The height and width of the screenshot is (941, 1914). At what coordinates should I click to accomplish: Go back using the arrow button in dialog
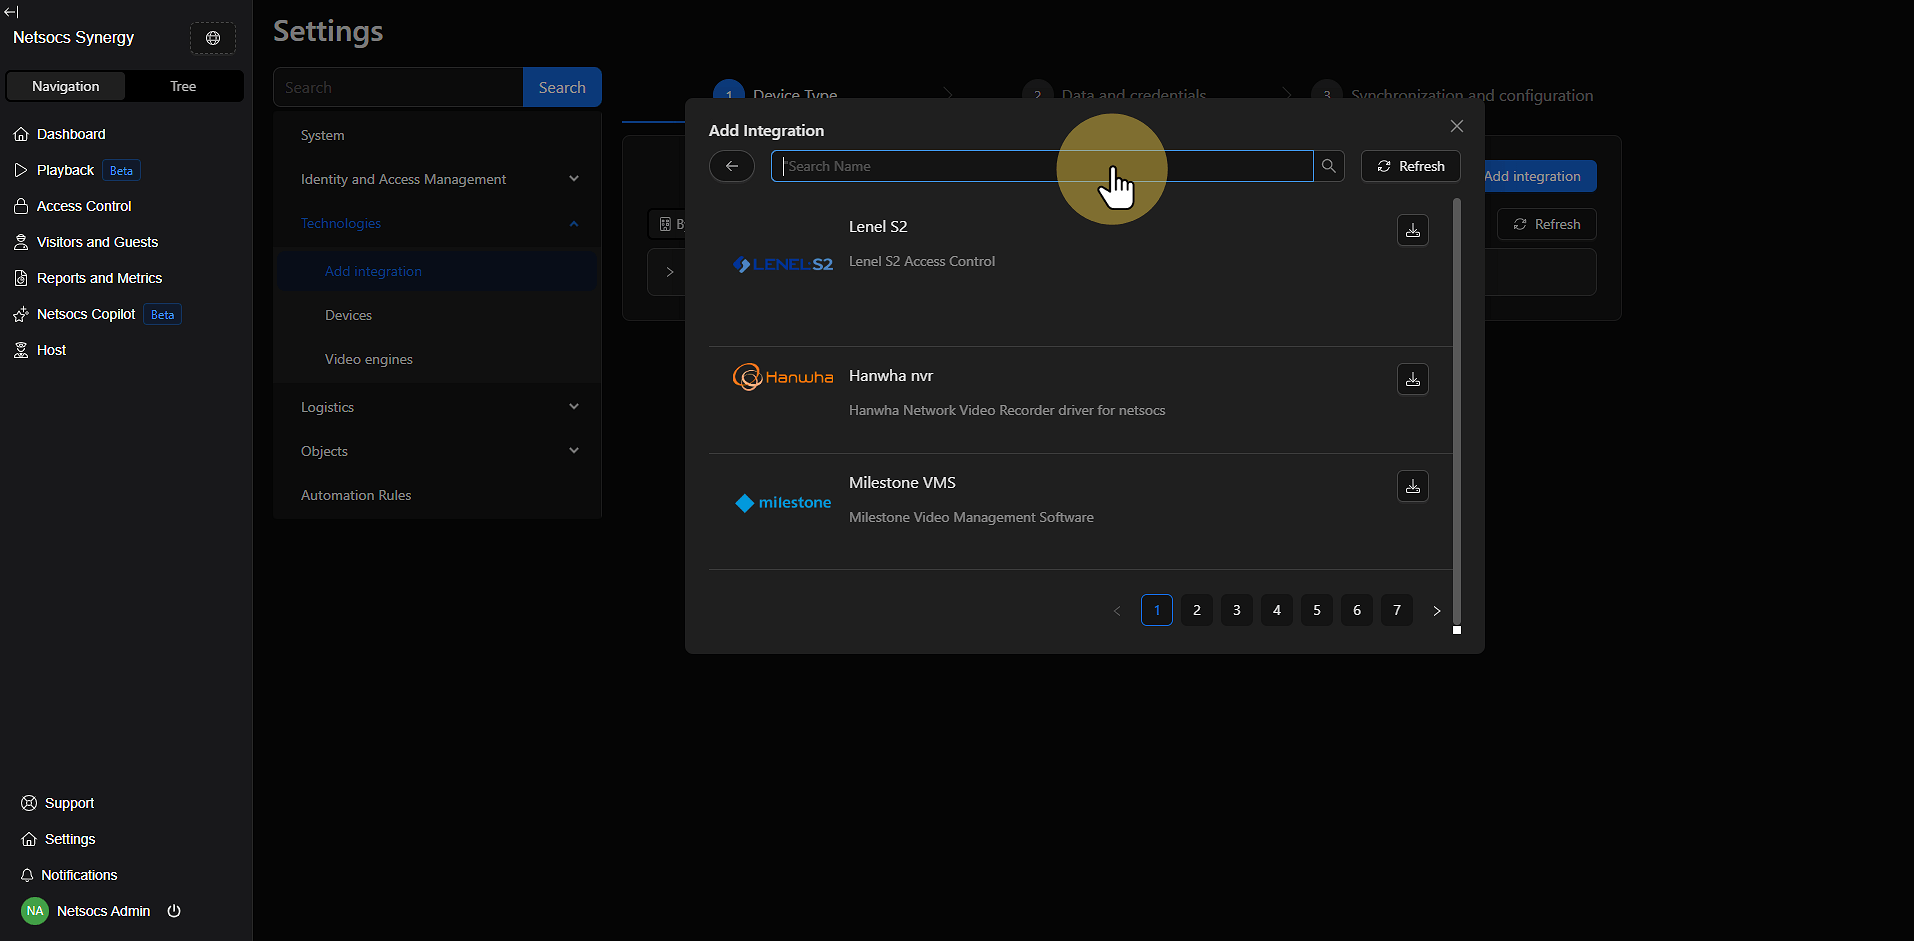point(732,166)
